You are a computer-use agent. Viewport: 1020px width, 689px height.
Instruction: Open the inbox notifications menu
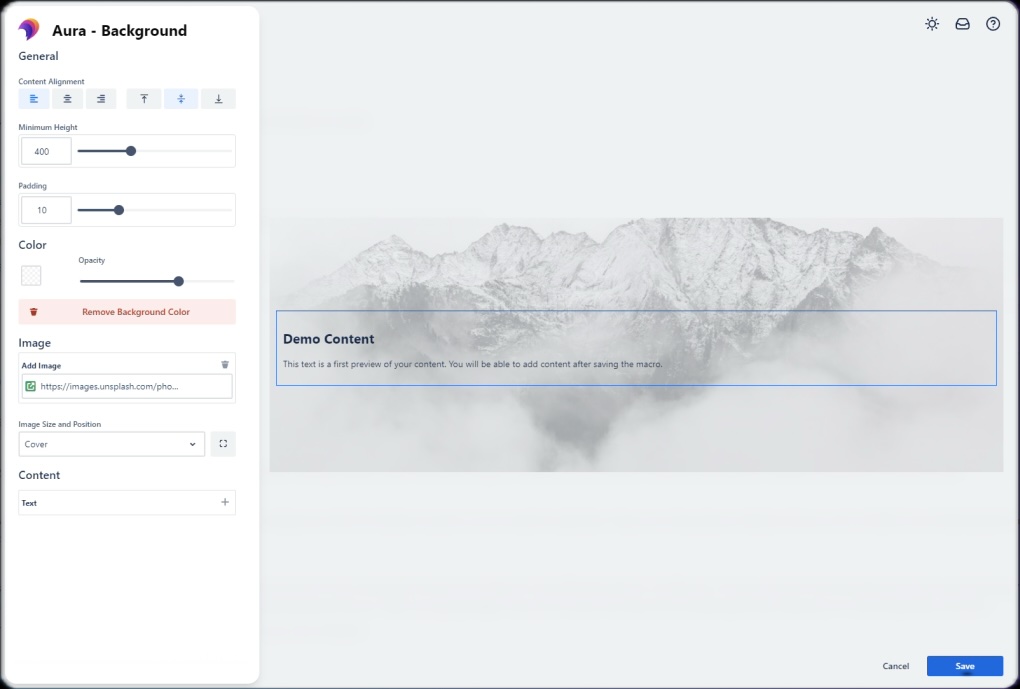962,23
